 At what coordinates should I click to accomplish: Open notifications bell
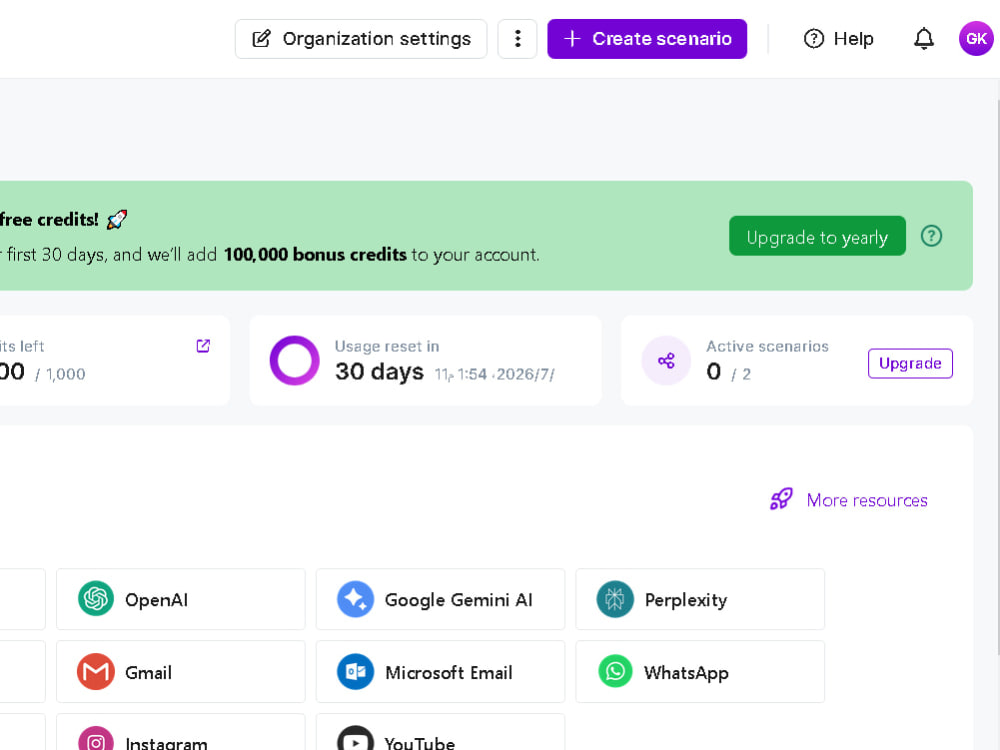pyautogui.click(x=923, y=39)
